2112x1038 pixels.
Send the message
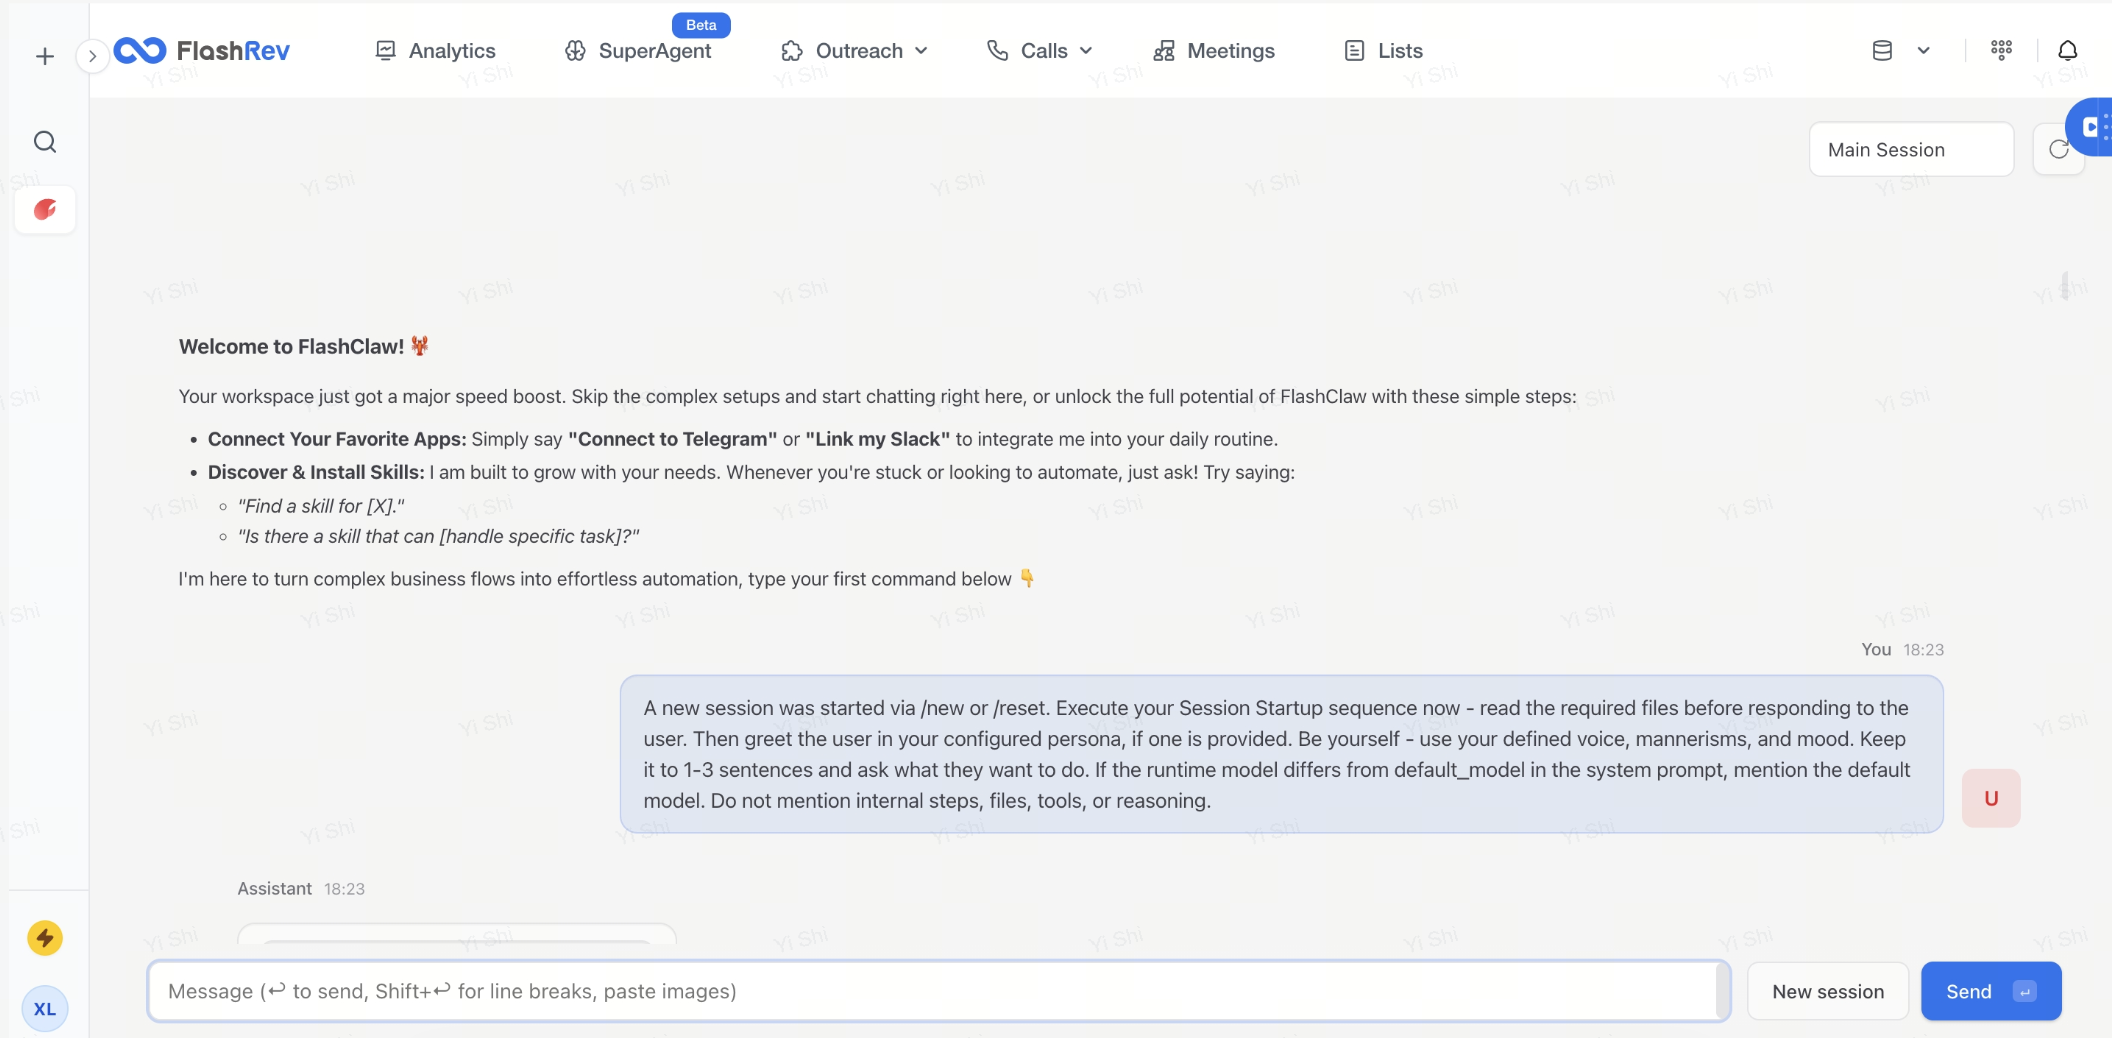coord(1989,991)
